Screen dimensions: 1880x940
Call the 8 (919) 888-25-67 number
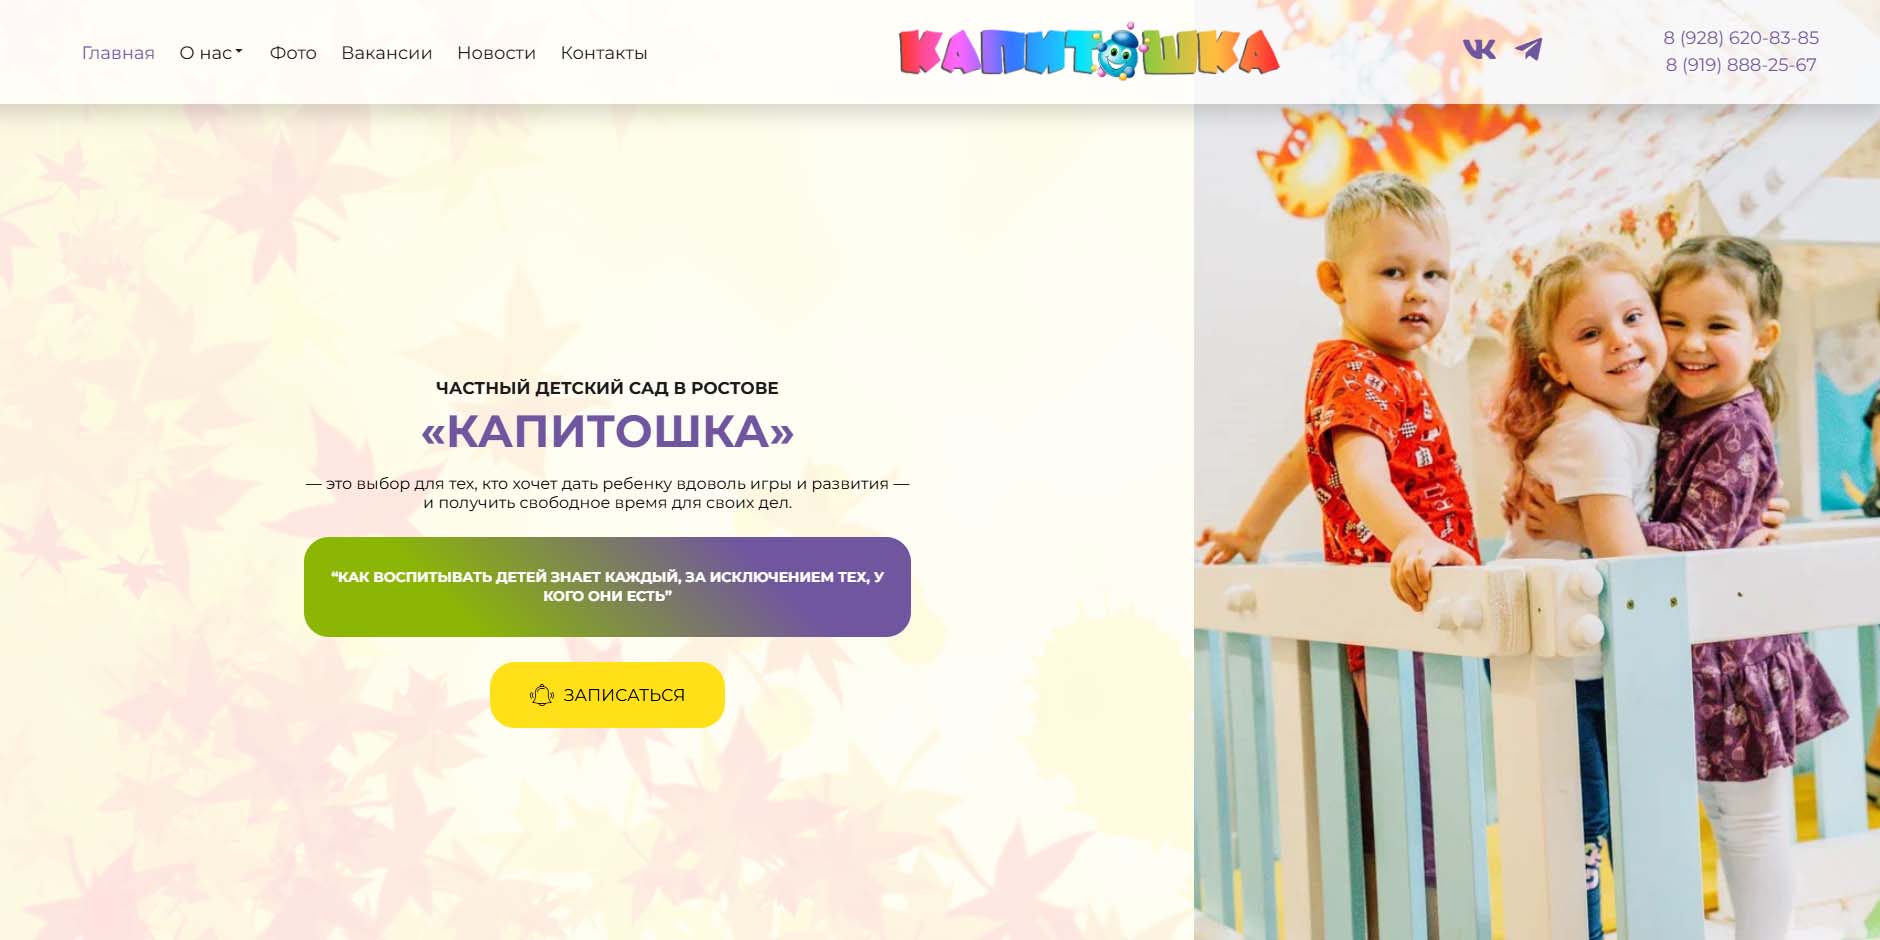pyautogui.click(x=1741, y=65)
